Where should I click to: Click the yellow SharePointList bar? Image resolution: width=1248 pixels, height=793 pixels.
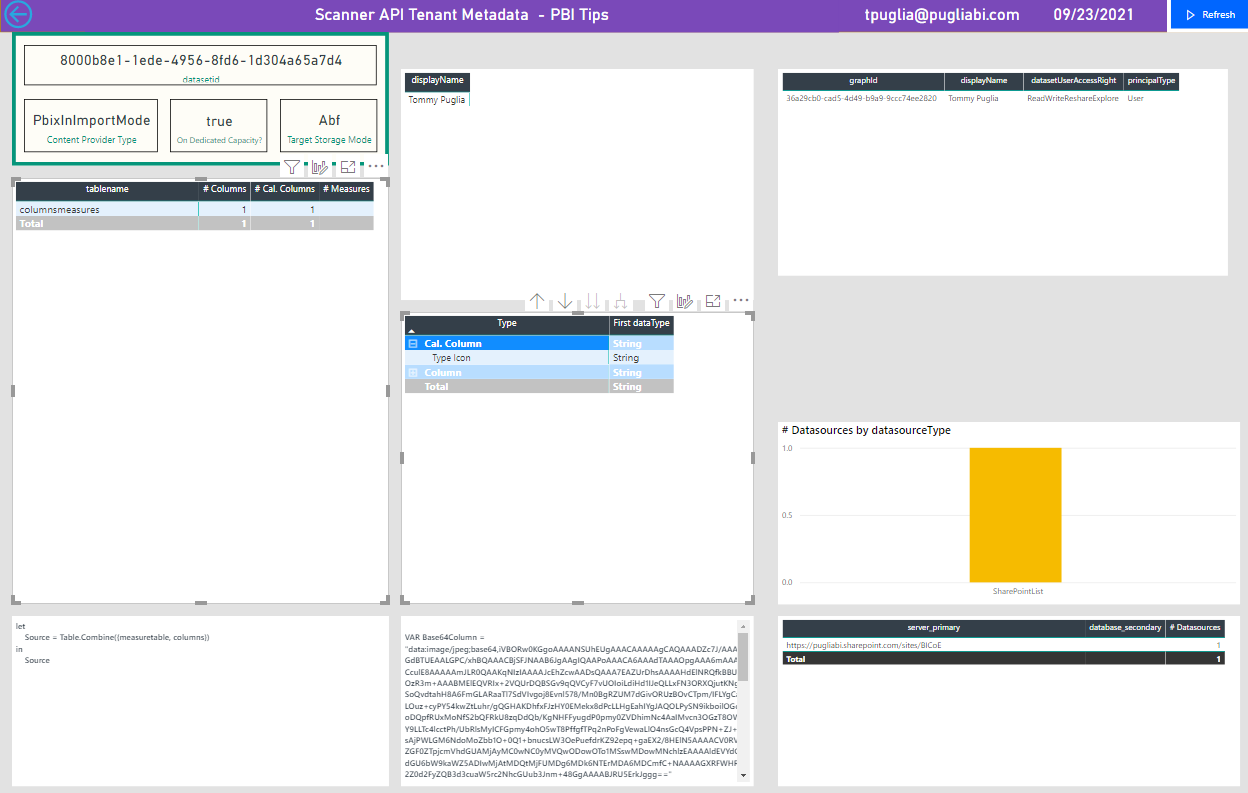[x=1016, y=515]
